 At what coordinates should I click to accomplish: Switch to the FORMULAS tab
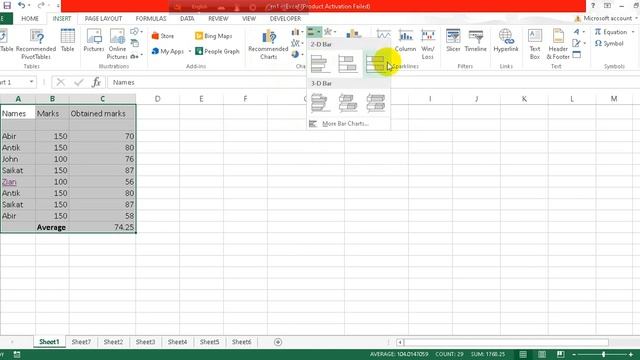click(x=151, y=19)
